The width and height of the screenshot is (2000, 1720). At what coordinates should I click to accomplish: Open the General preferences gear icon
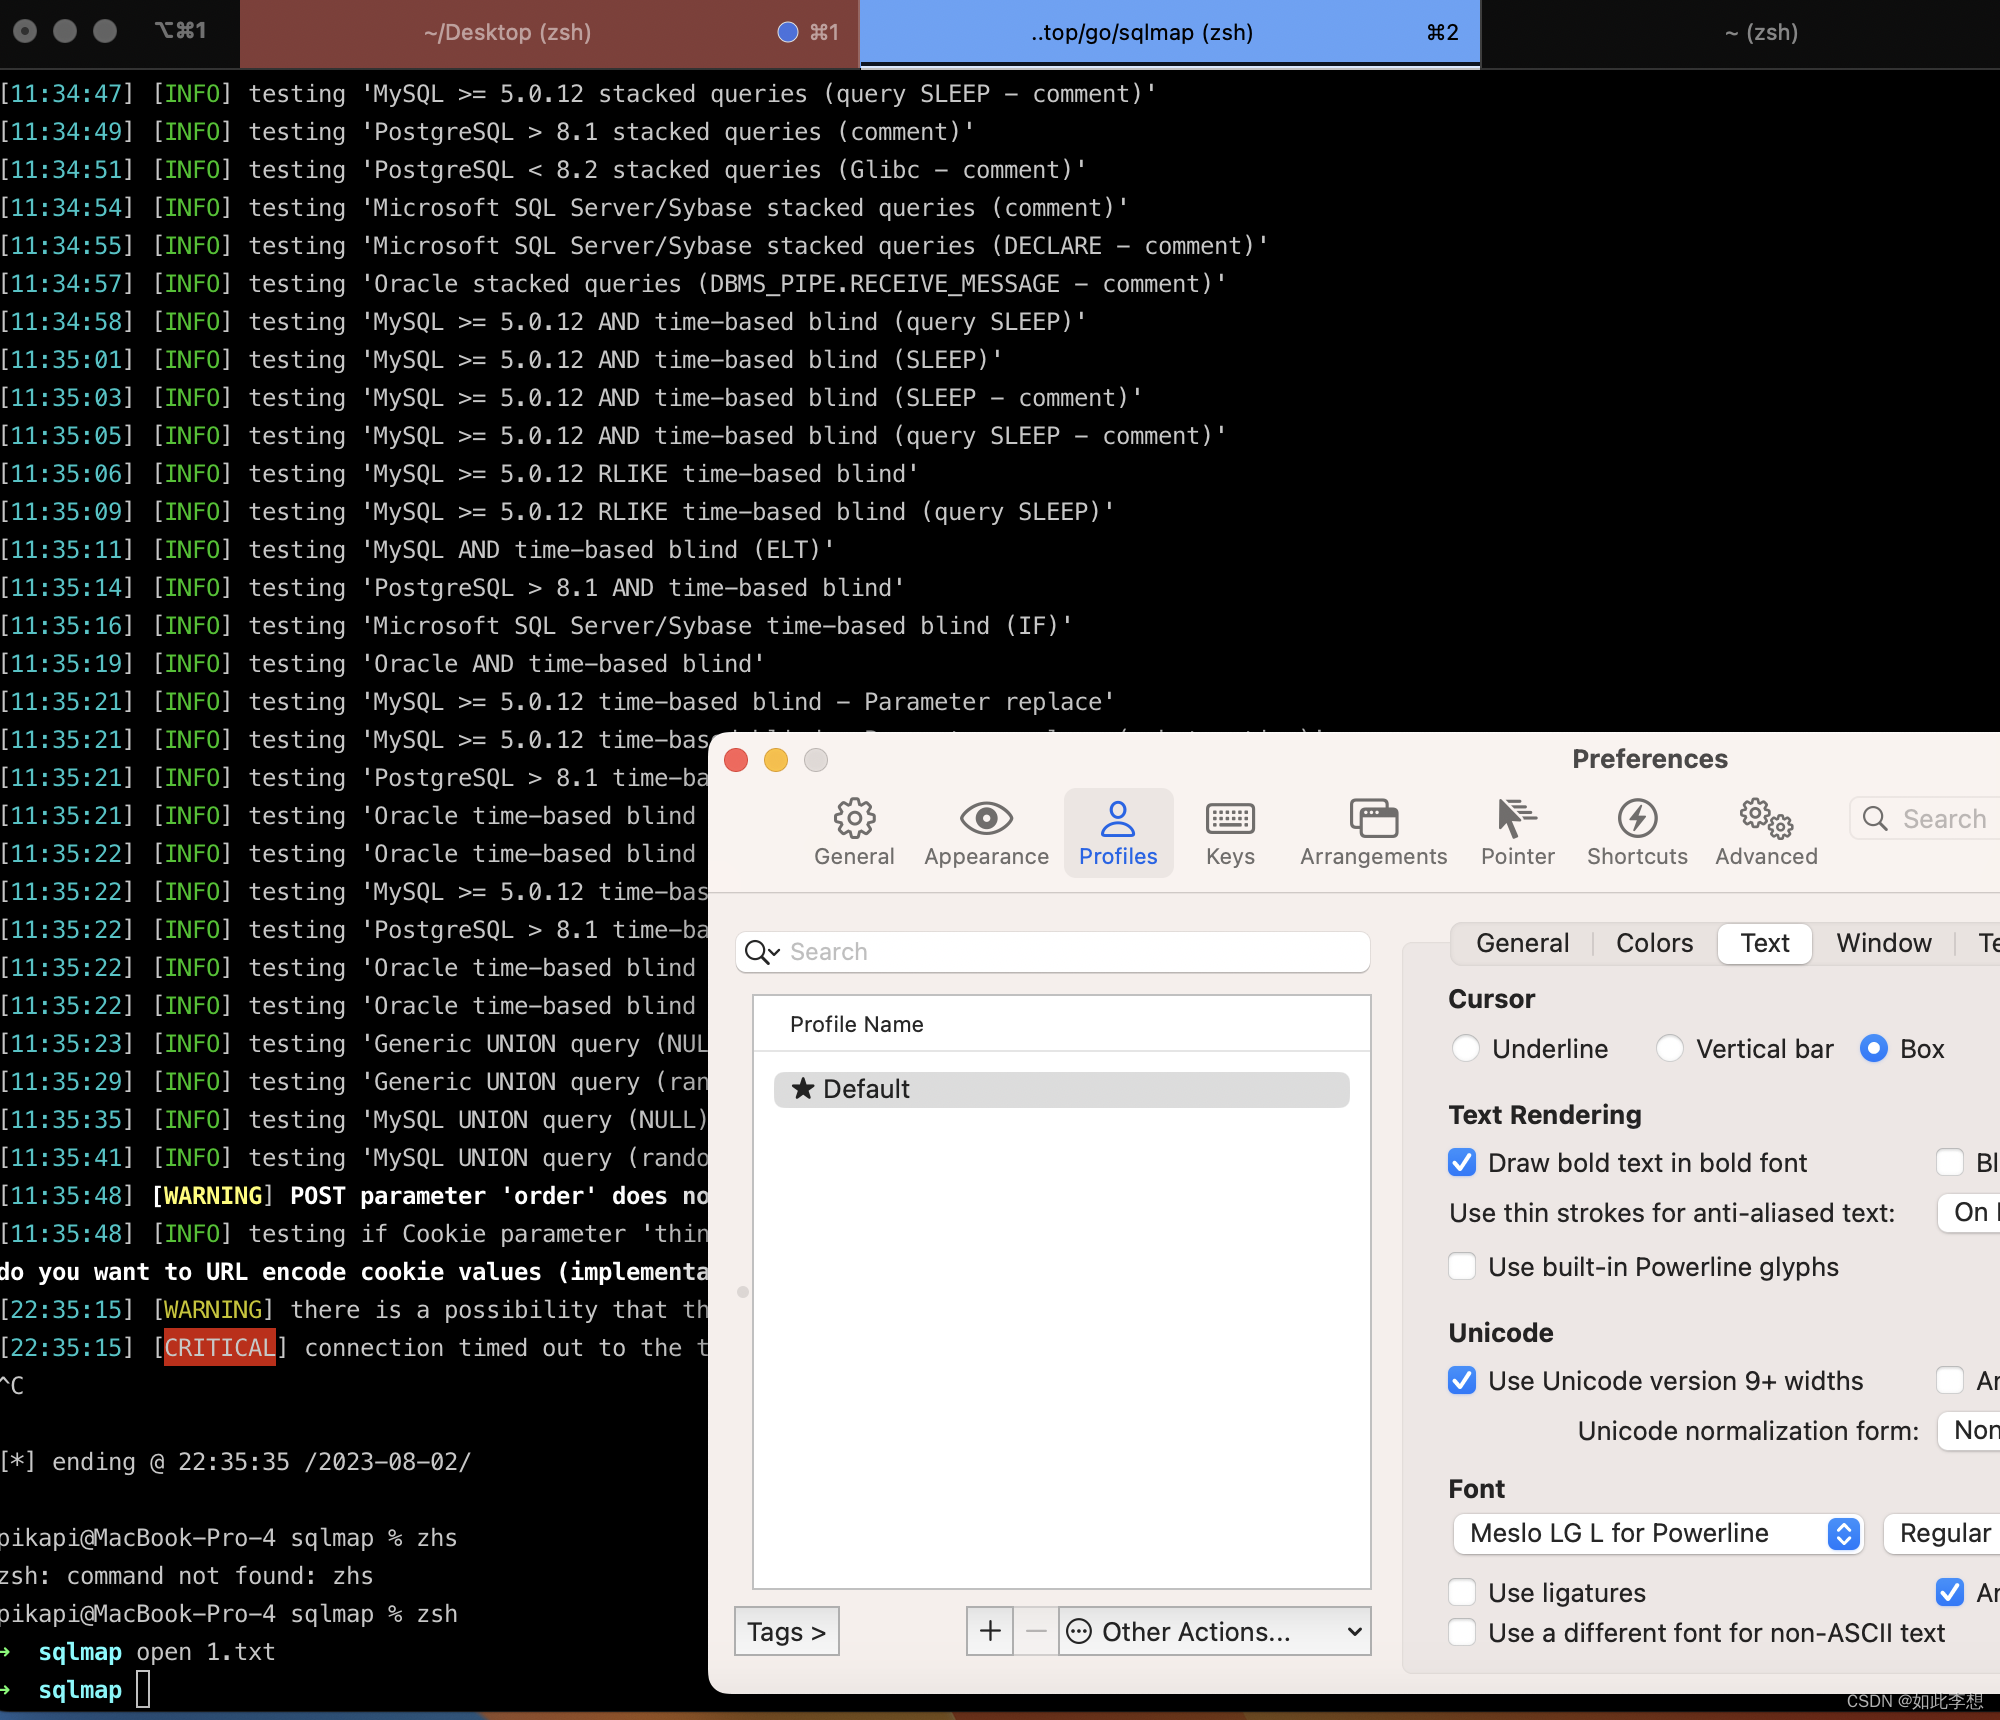coord(854,819)
